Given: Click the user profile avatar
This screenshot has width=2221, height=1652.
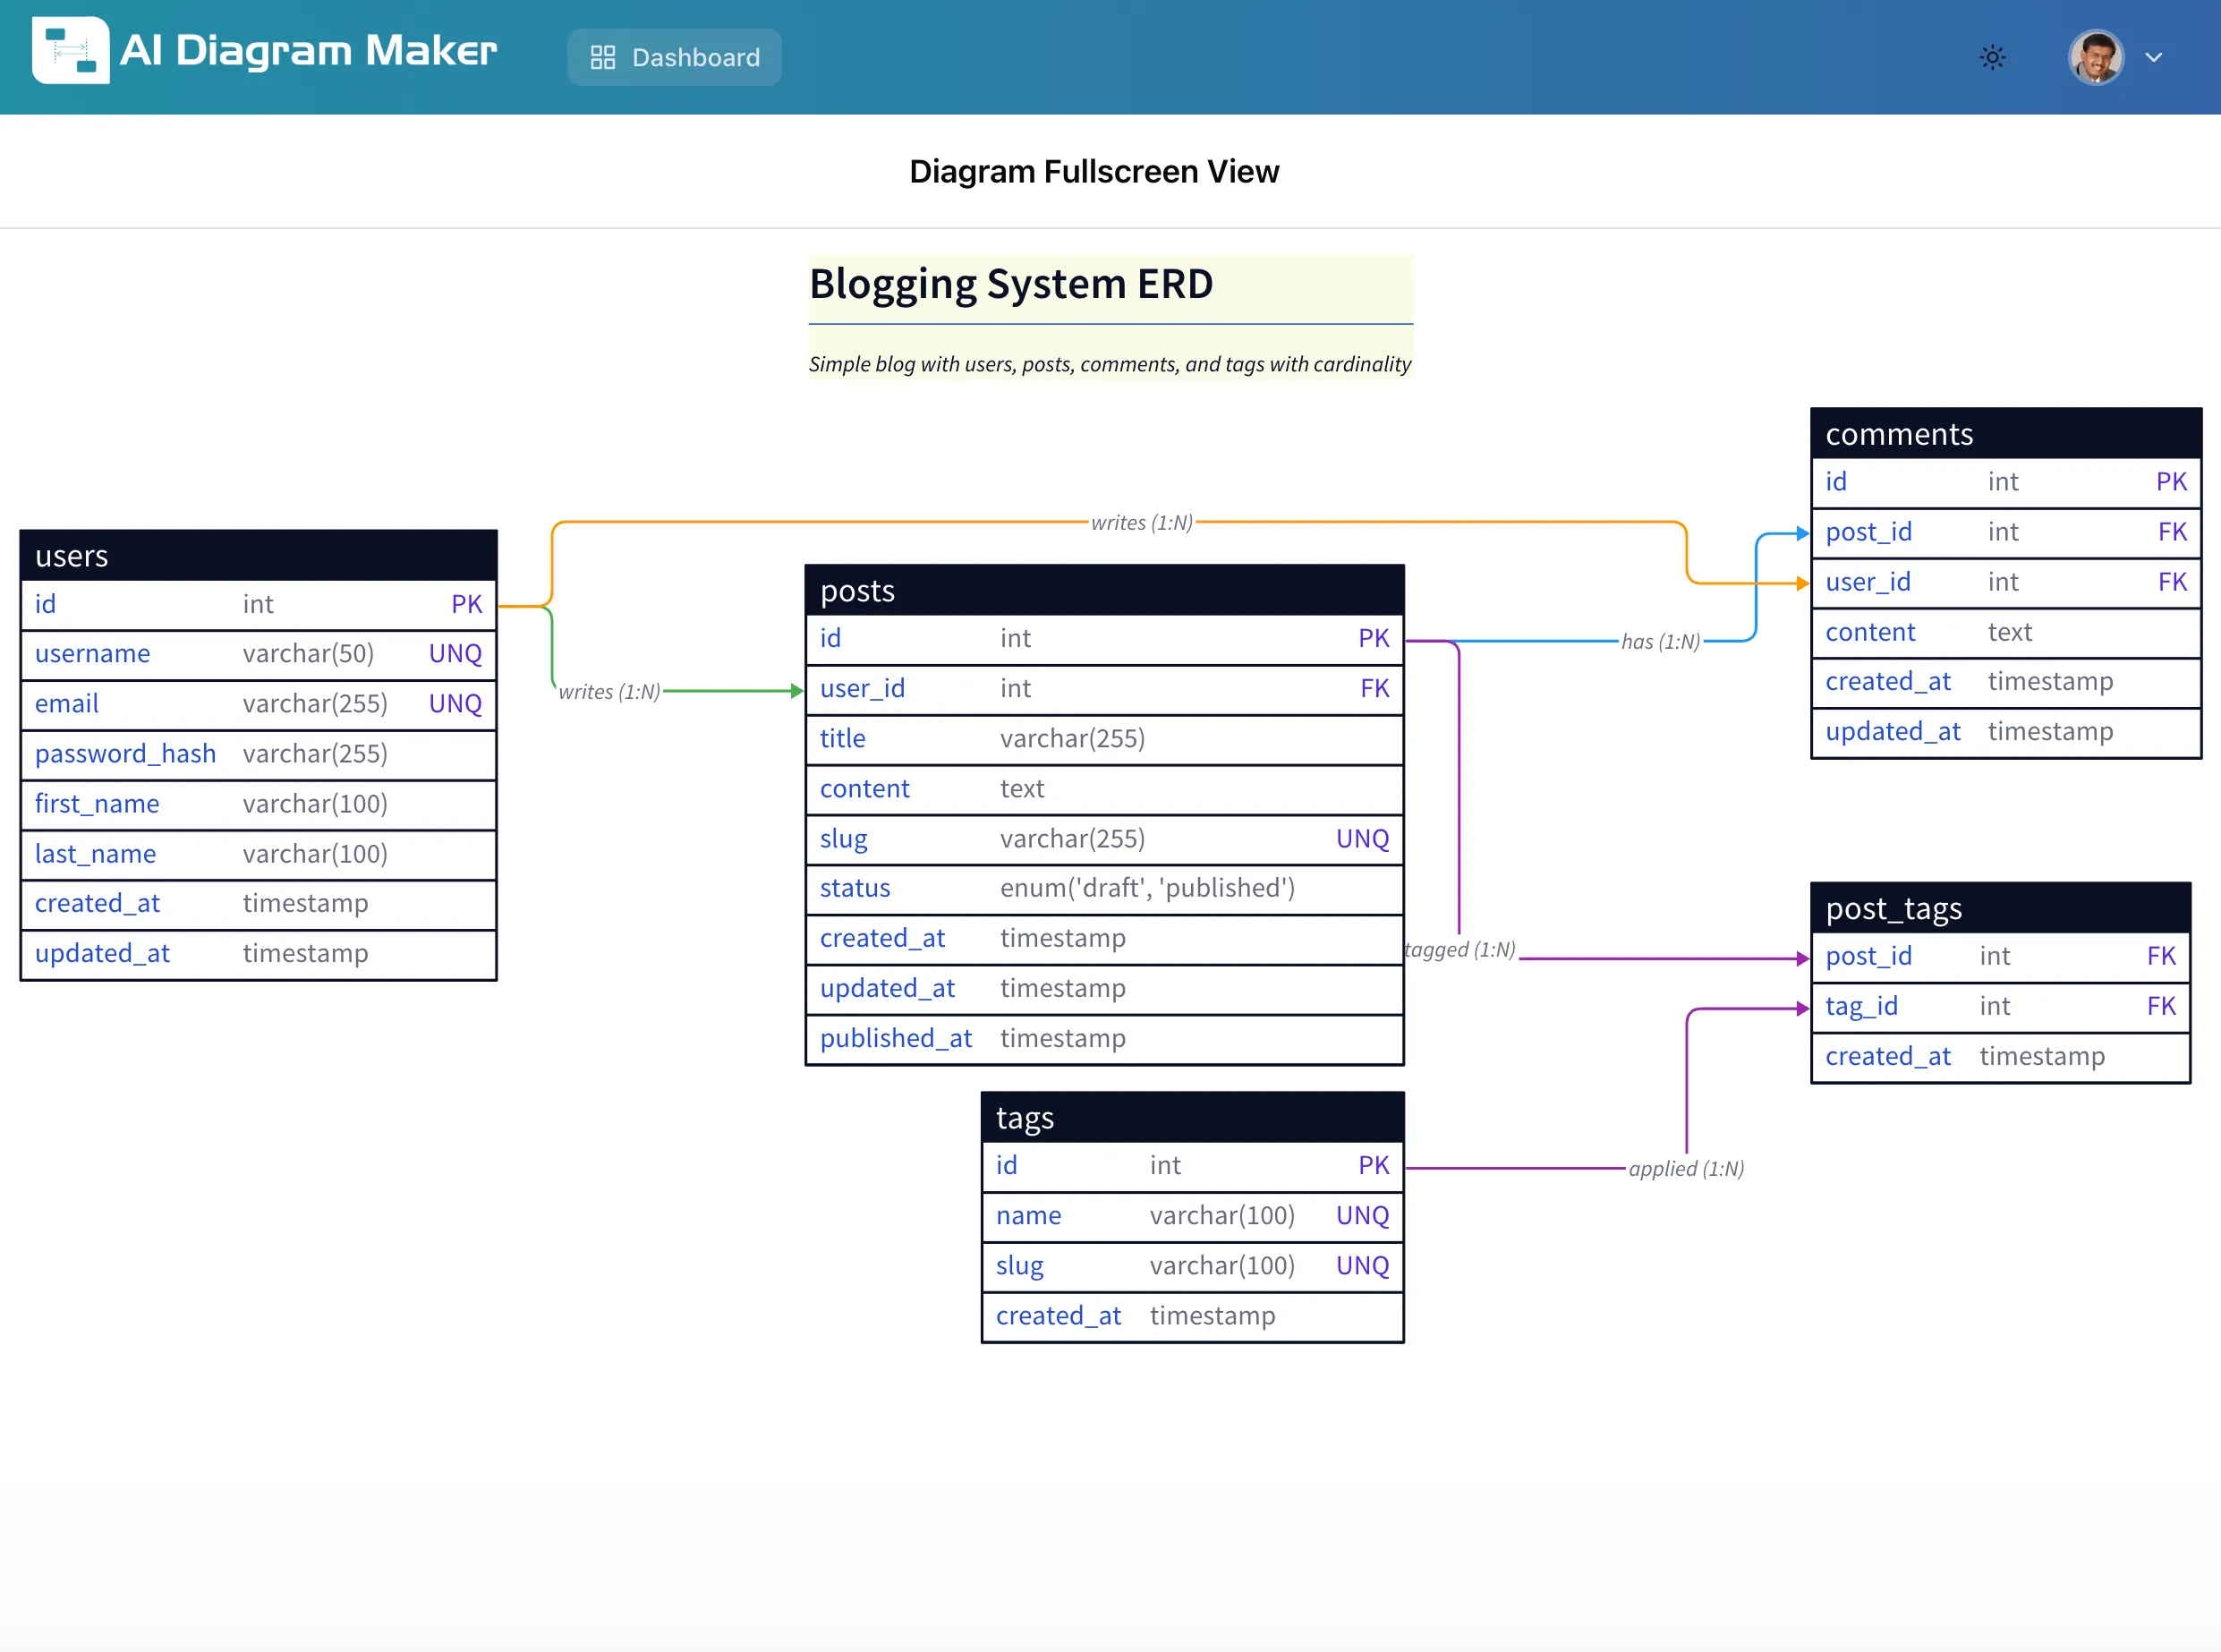Looking at the screenshot, I should [x=2095, y=57].
